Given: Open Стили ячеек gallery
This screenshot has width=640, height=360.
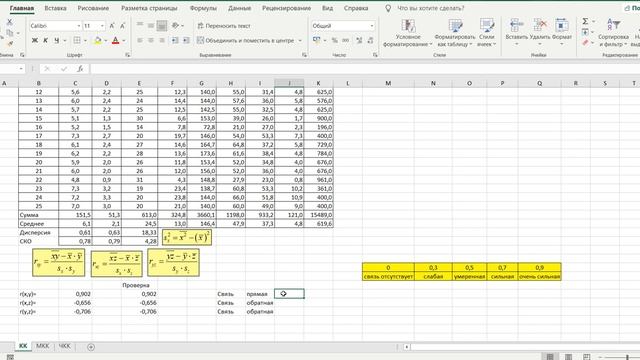Looking at the screenshot, I should pyautogui.click(x=487, y=33).
